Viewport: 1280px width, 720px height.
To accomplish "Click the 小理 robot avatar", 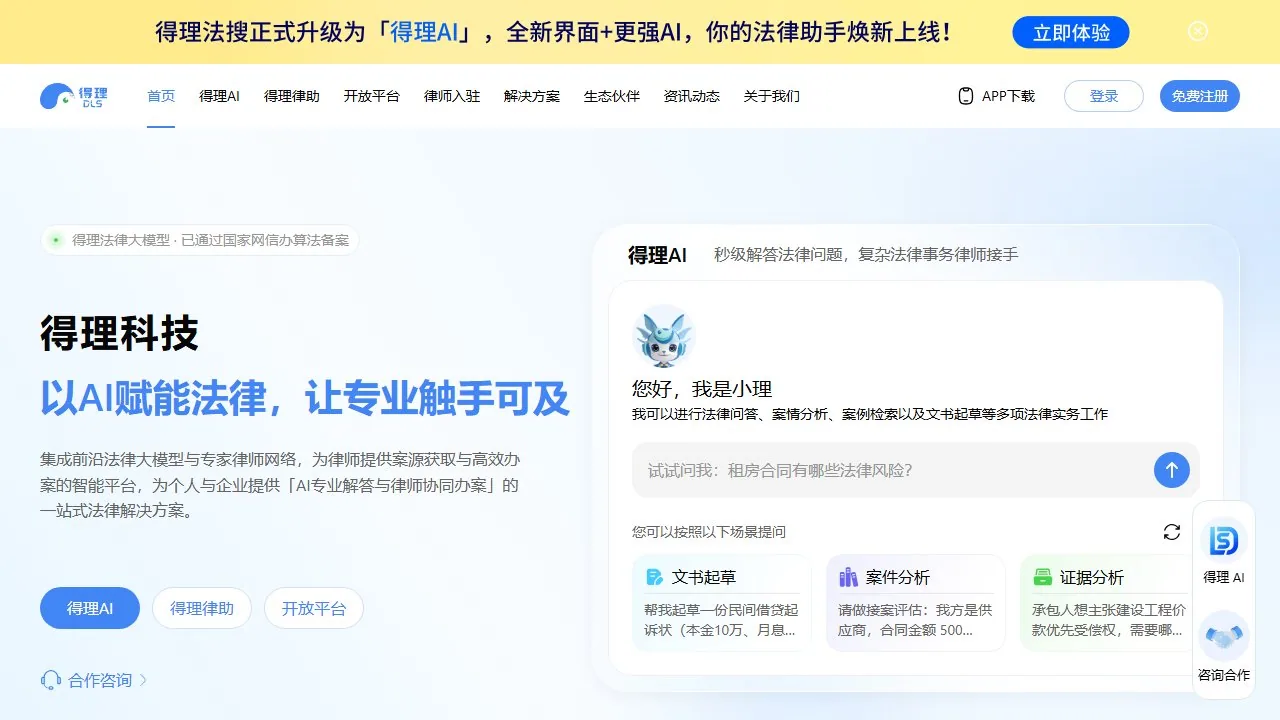I will point(664,336).
